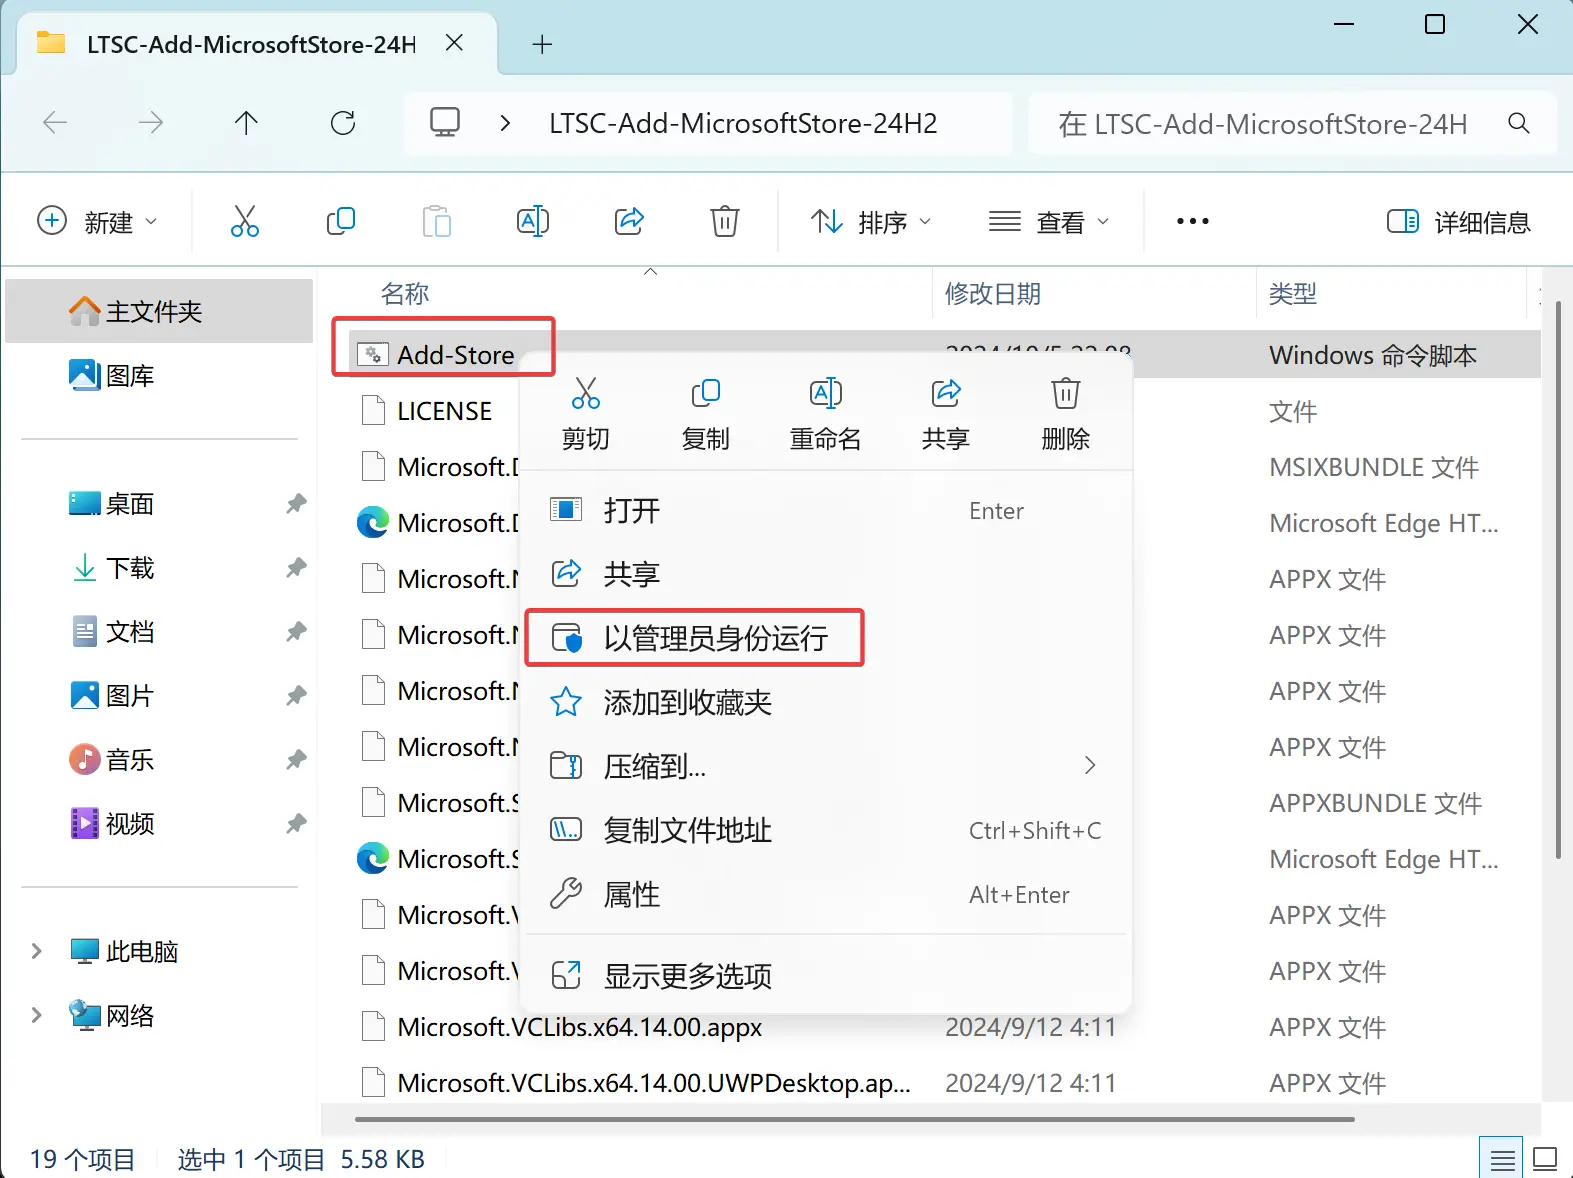Select 共享 row in the context menu

(826, 574)
